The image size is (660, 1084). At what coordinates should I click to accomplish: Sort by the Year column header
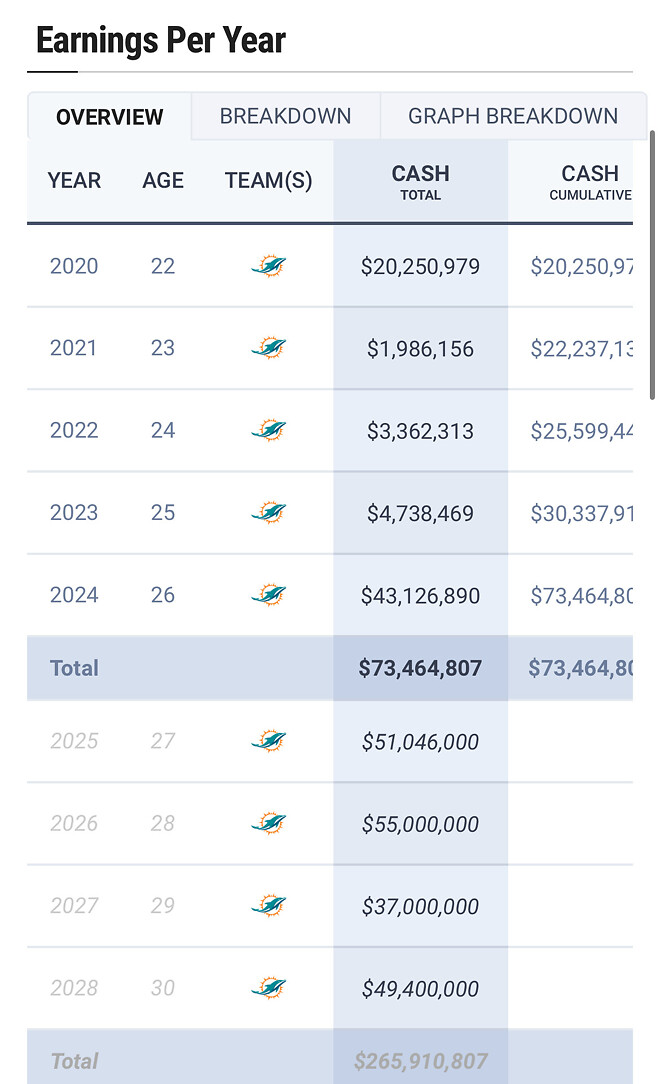coord(74,181)
